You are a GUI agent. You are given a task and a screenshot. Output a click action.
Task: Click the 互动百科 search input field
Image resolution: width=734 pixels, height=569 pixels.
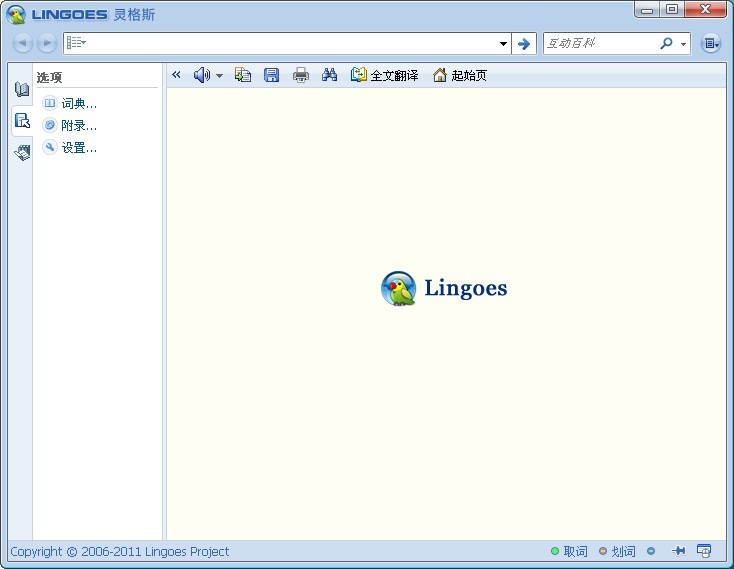pos(600,44)
